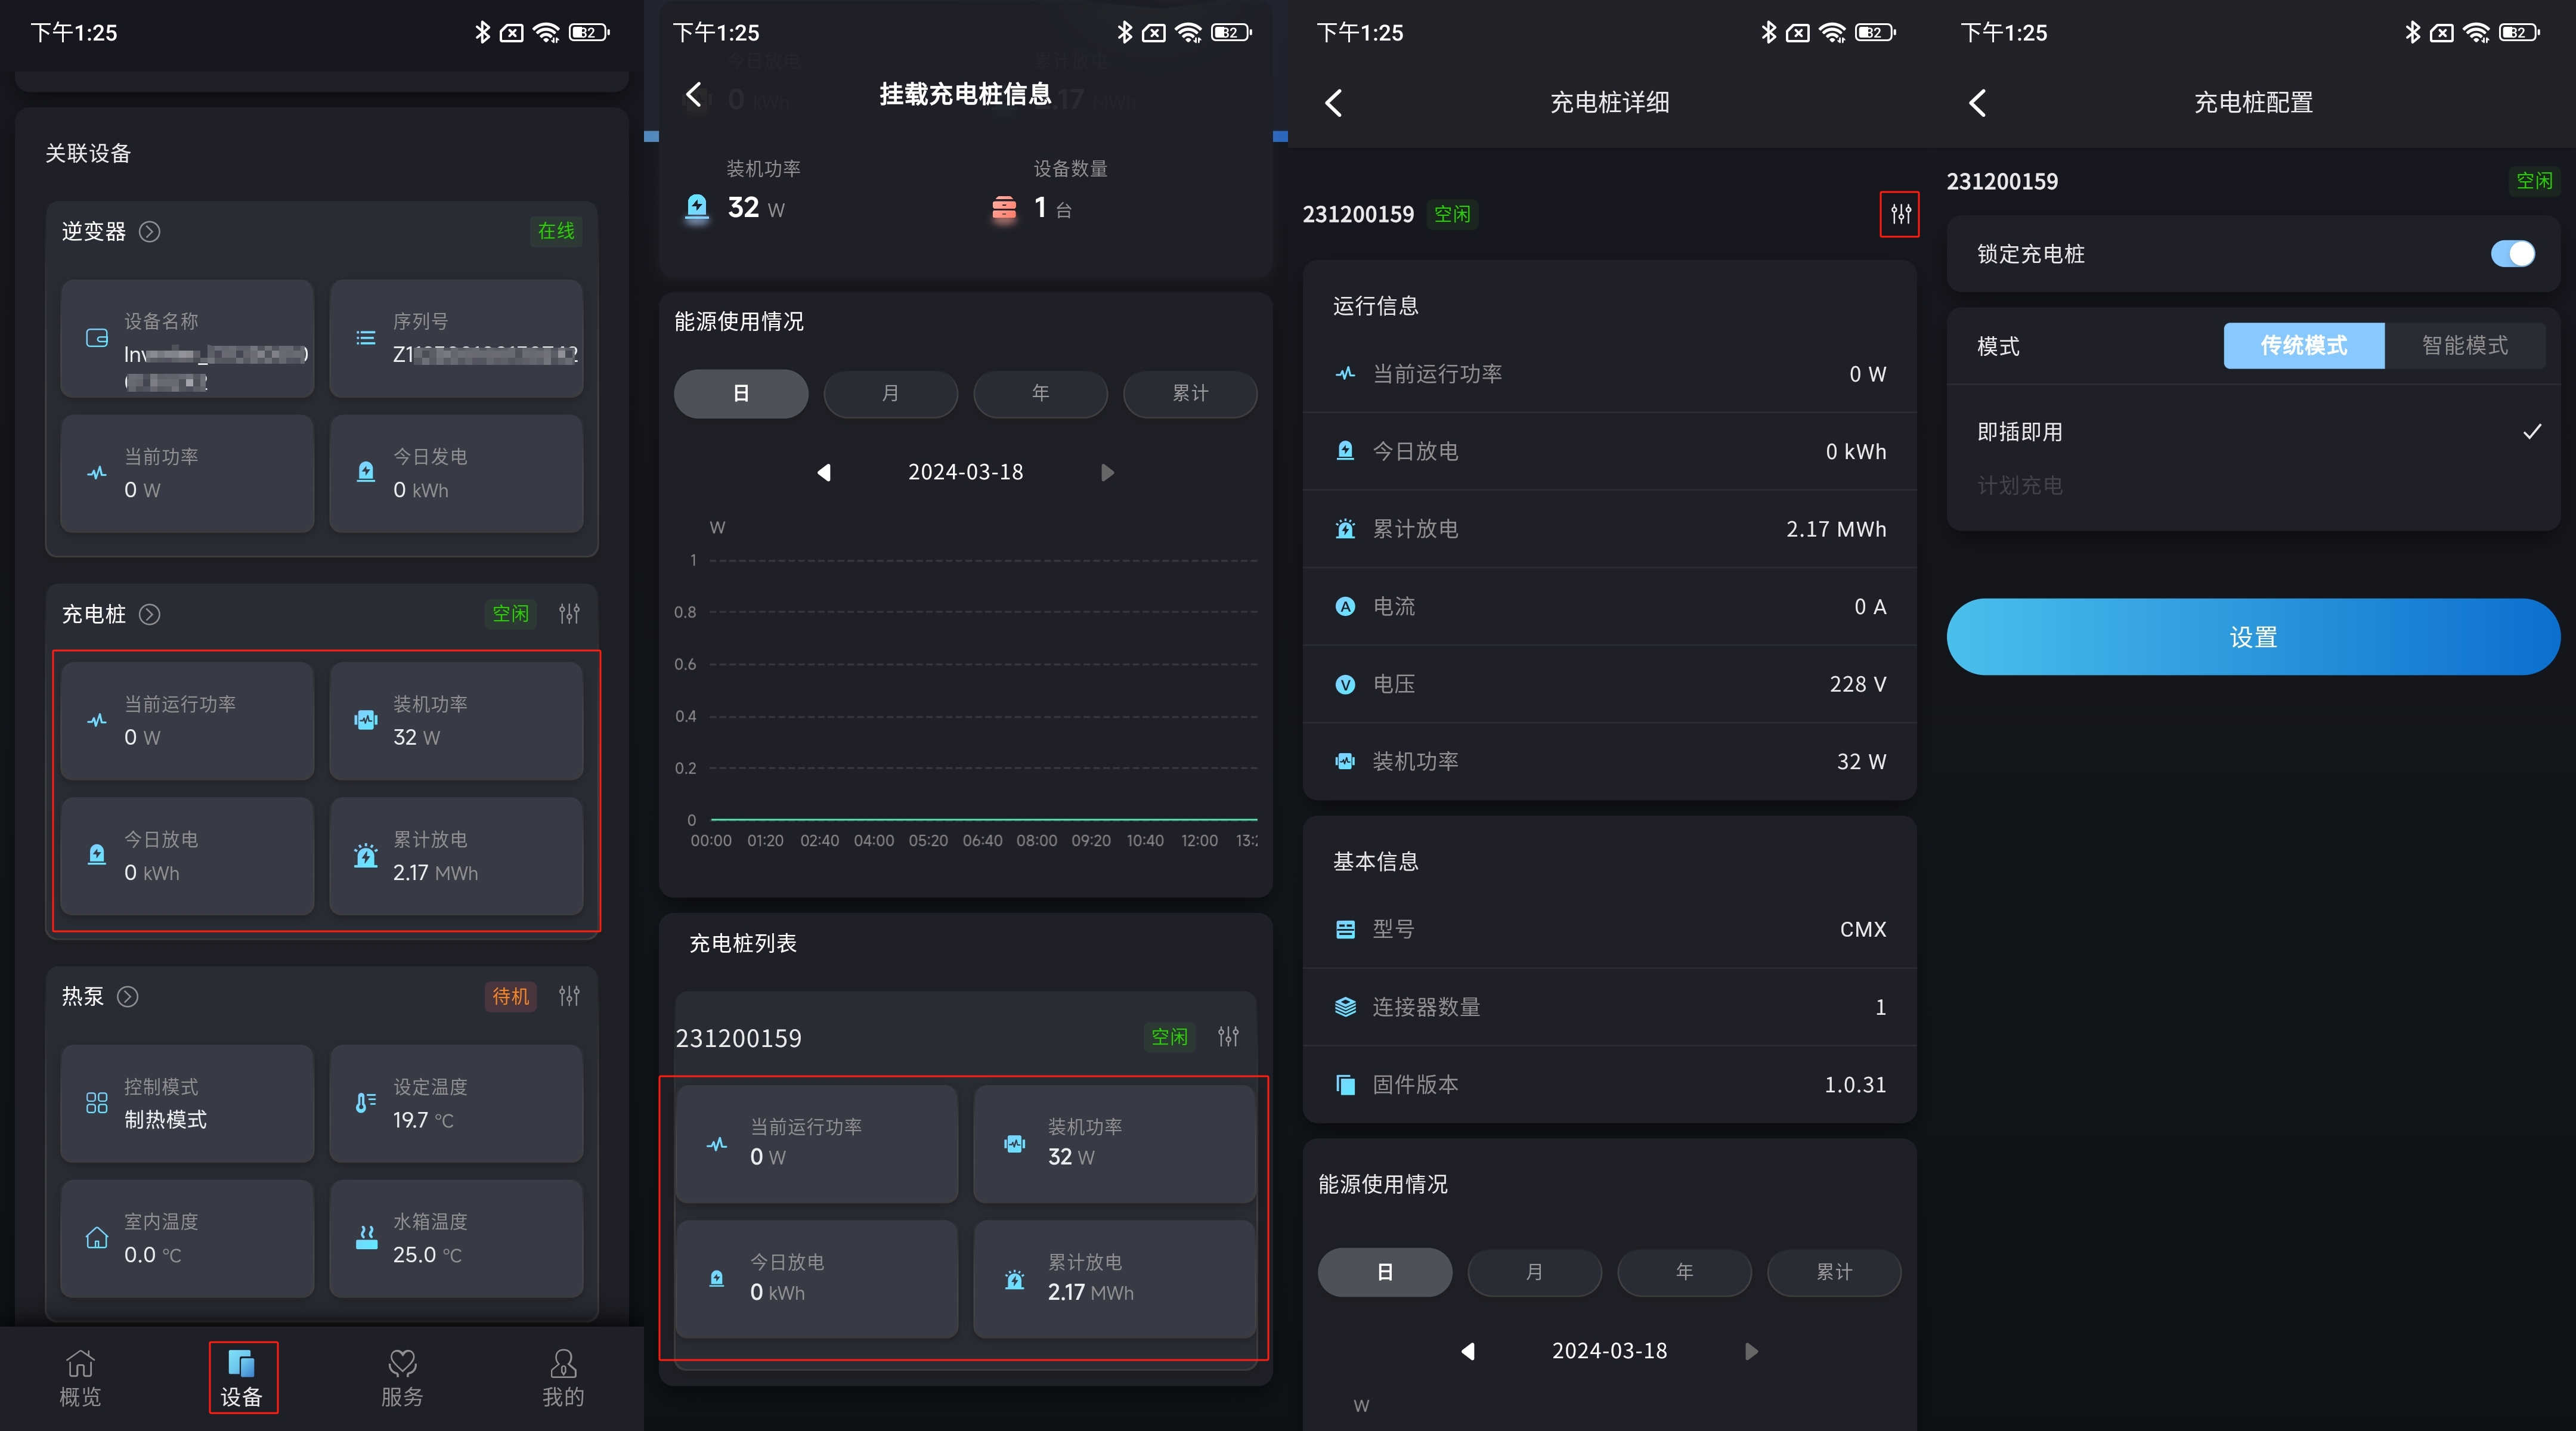Go back from 充电桩配置 page
This screenshot has width=2576, height=1431.
click(x=1977, y=102)
